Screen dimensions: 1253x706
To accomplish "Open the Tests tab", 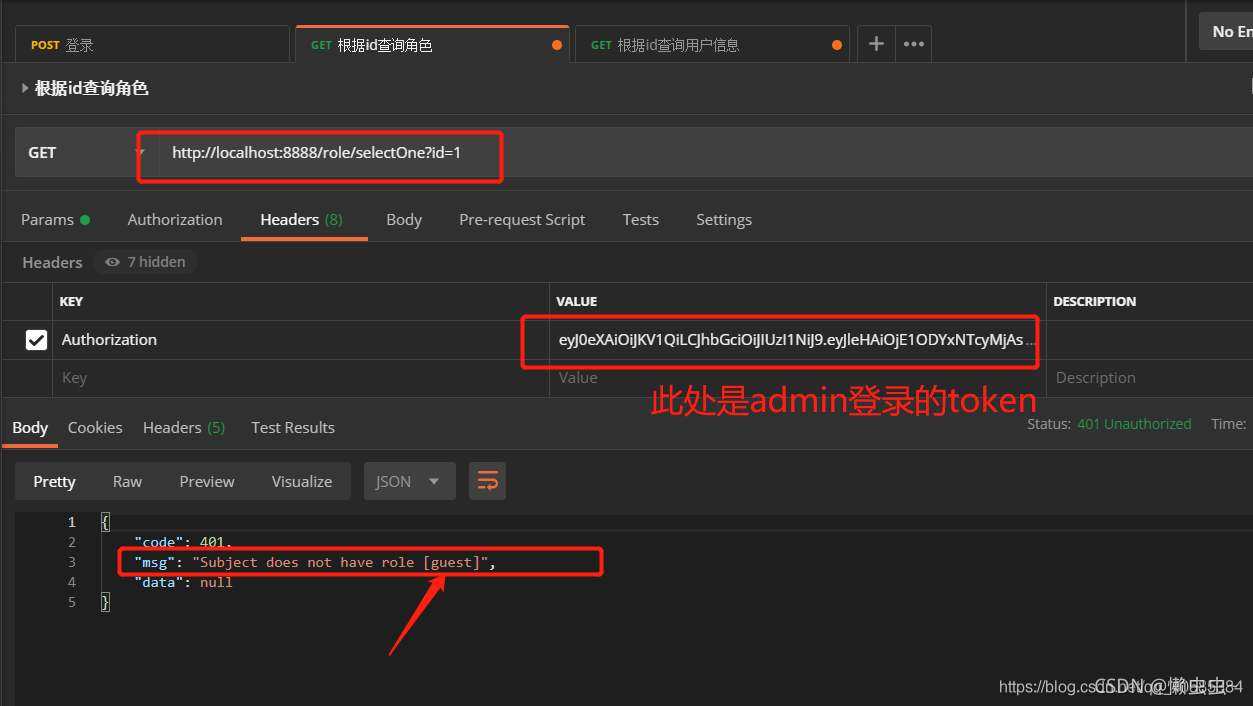I will tap(640, 220).
